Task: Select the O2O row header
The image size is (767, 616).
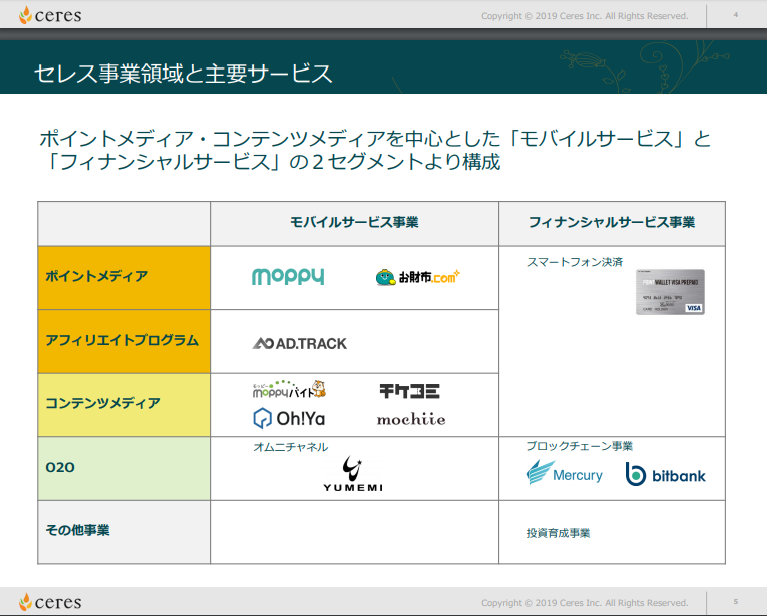Action: click(x=124, y=468)
